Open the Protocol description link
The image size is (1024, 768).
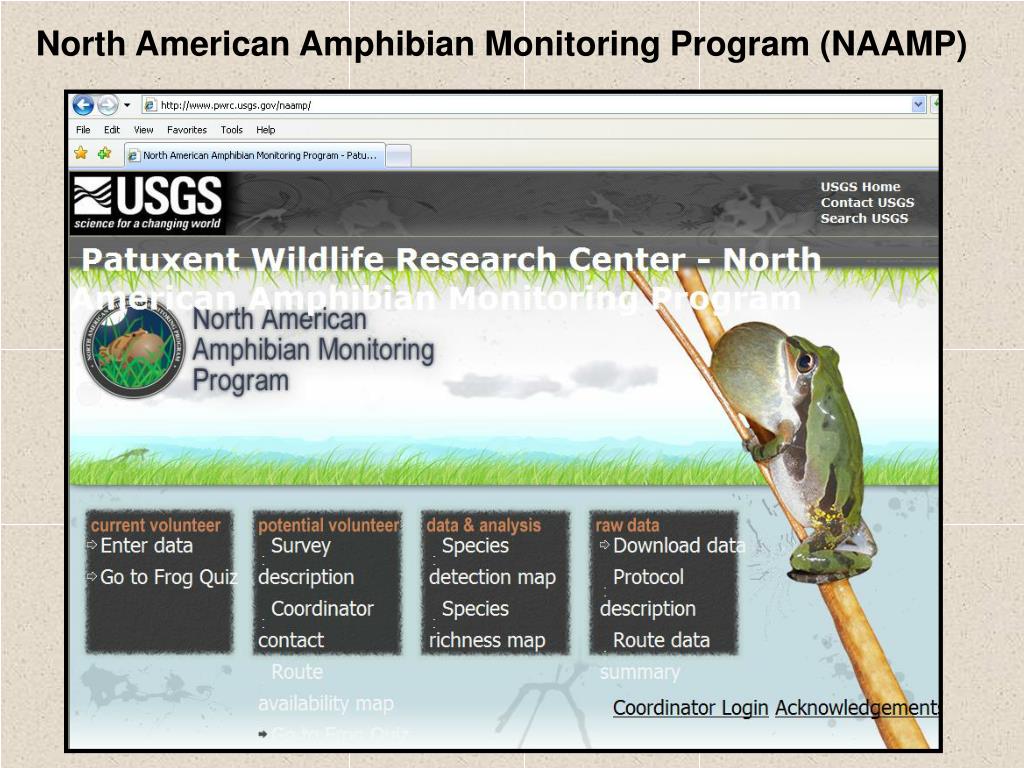[x=648, y=593]
